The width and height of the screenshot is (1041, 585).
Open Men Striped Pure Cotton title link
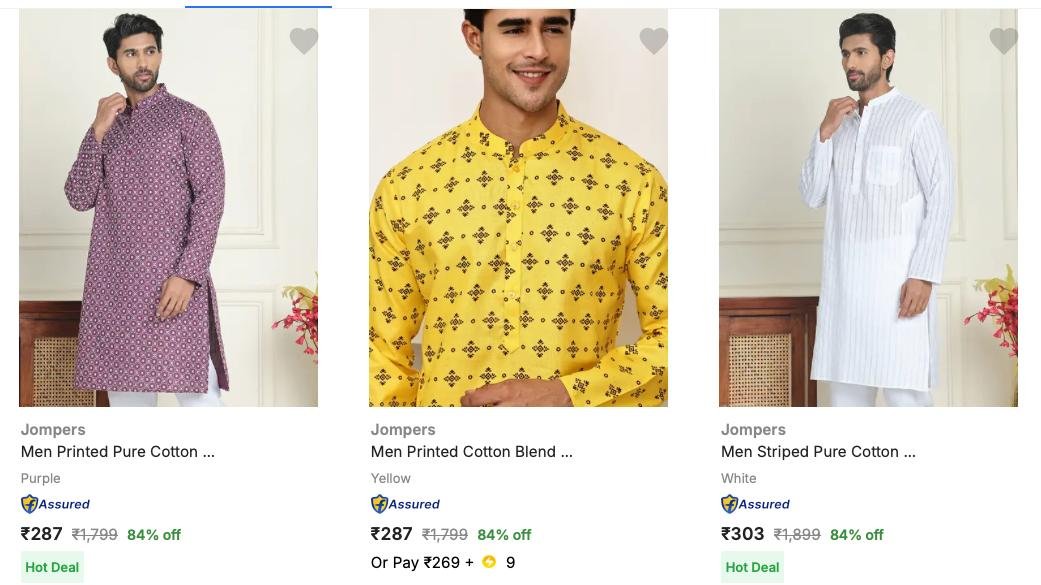(818, 452)
